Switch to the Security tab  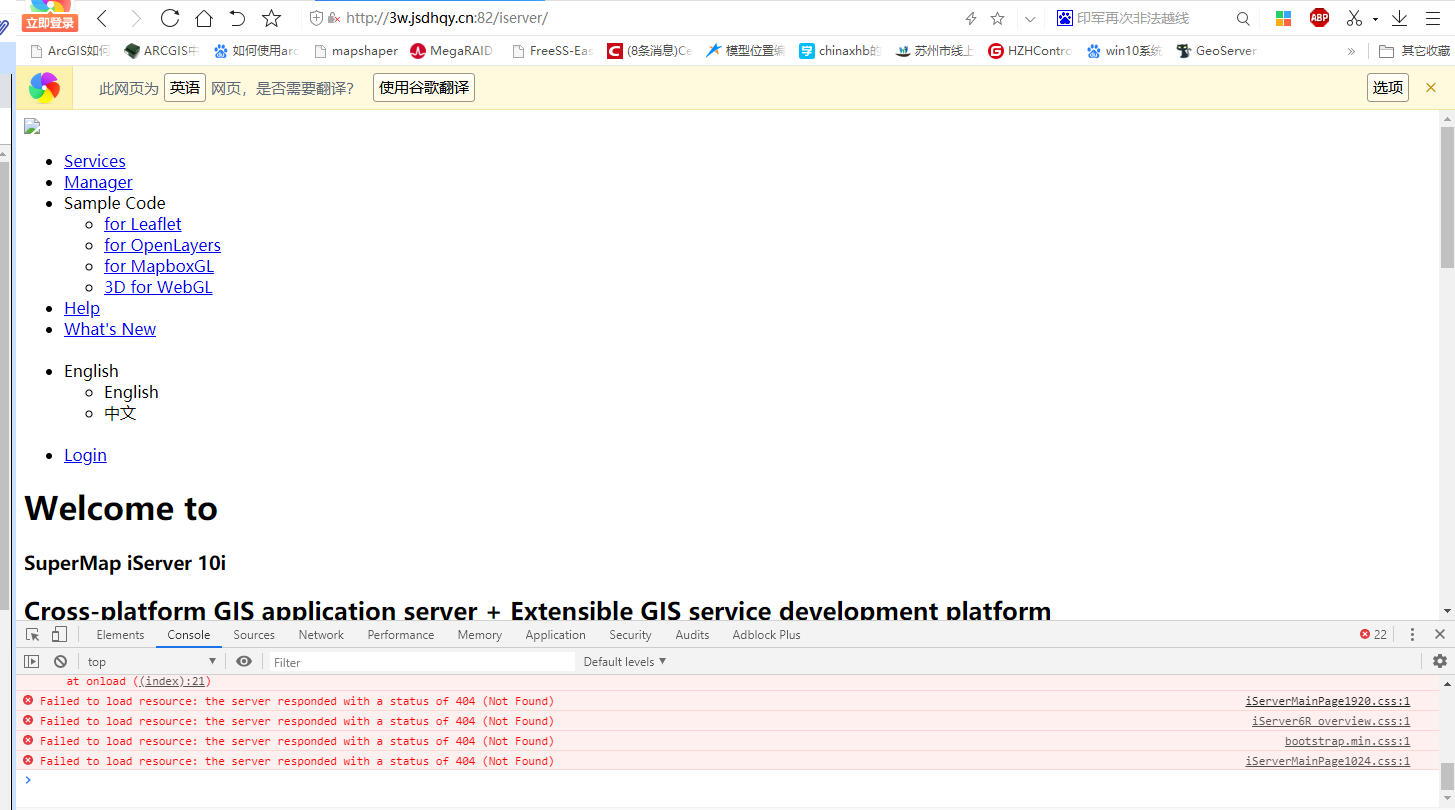click(x=630, y=635)
